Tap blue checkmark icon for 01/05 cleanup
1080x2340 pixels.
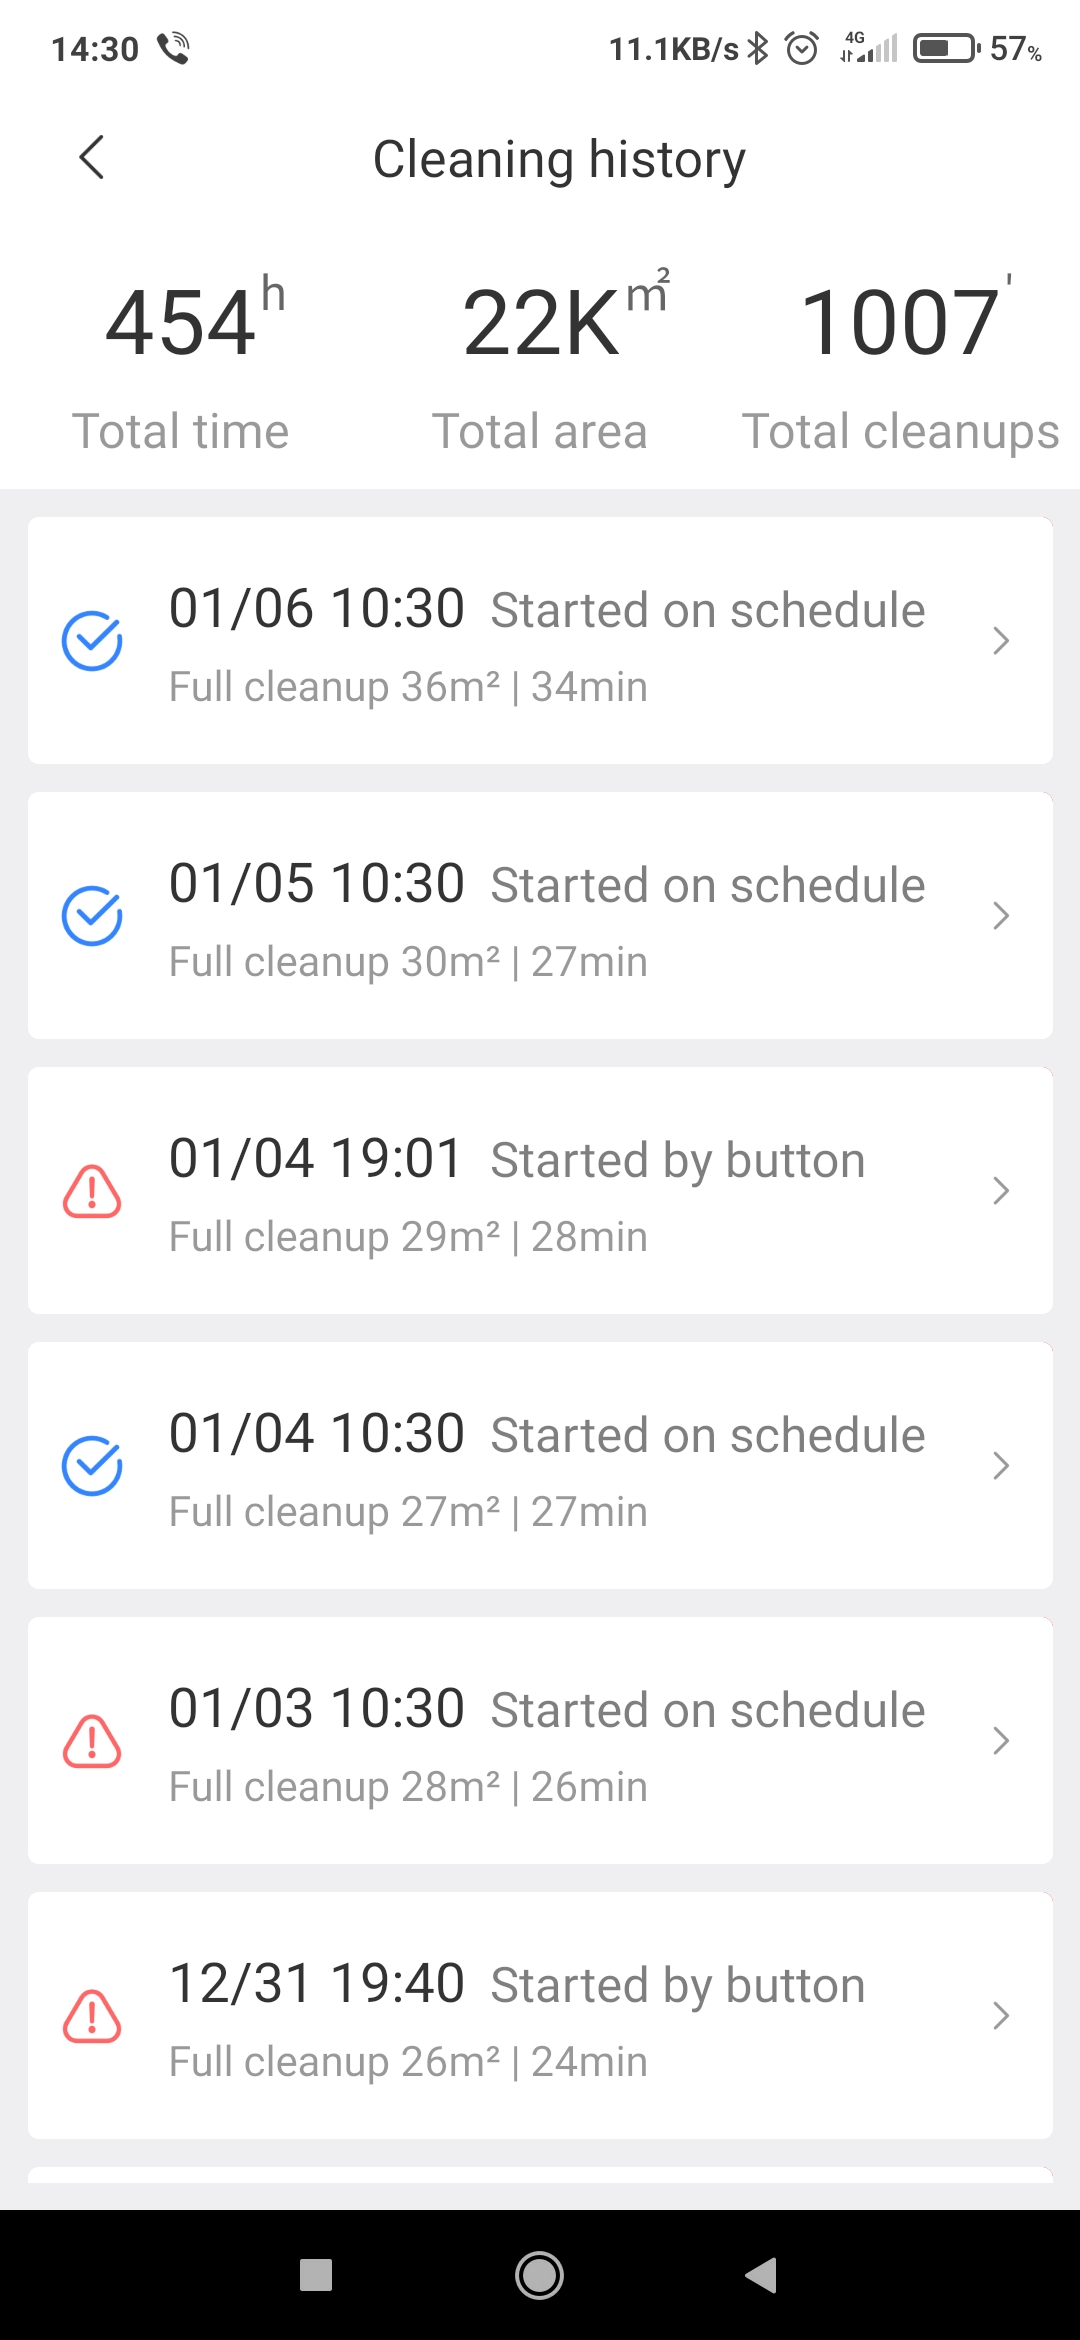pyautogui.click(x=92, y=915)
